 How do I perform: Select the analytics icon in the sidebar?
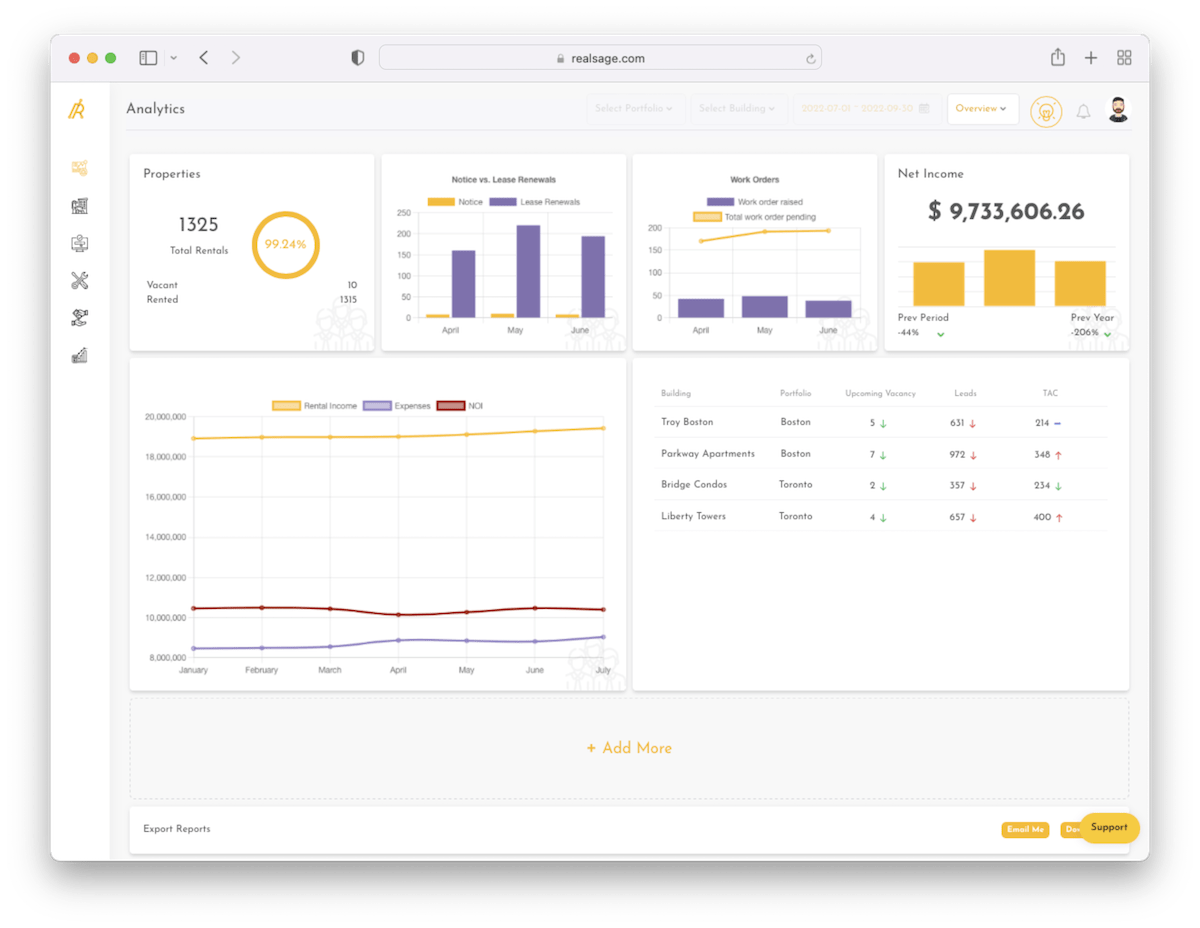pyautogui.click(x=80, y=168)
